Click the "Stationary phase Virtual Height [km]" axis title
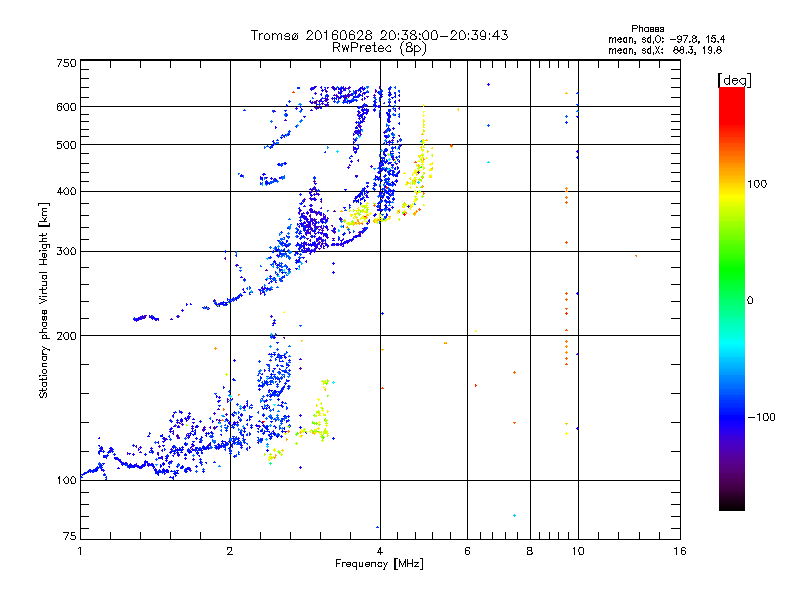 [x=44, y=300]
